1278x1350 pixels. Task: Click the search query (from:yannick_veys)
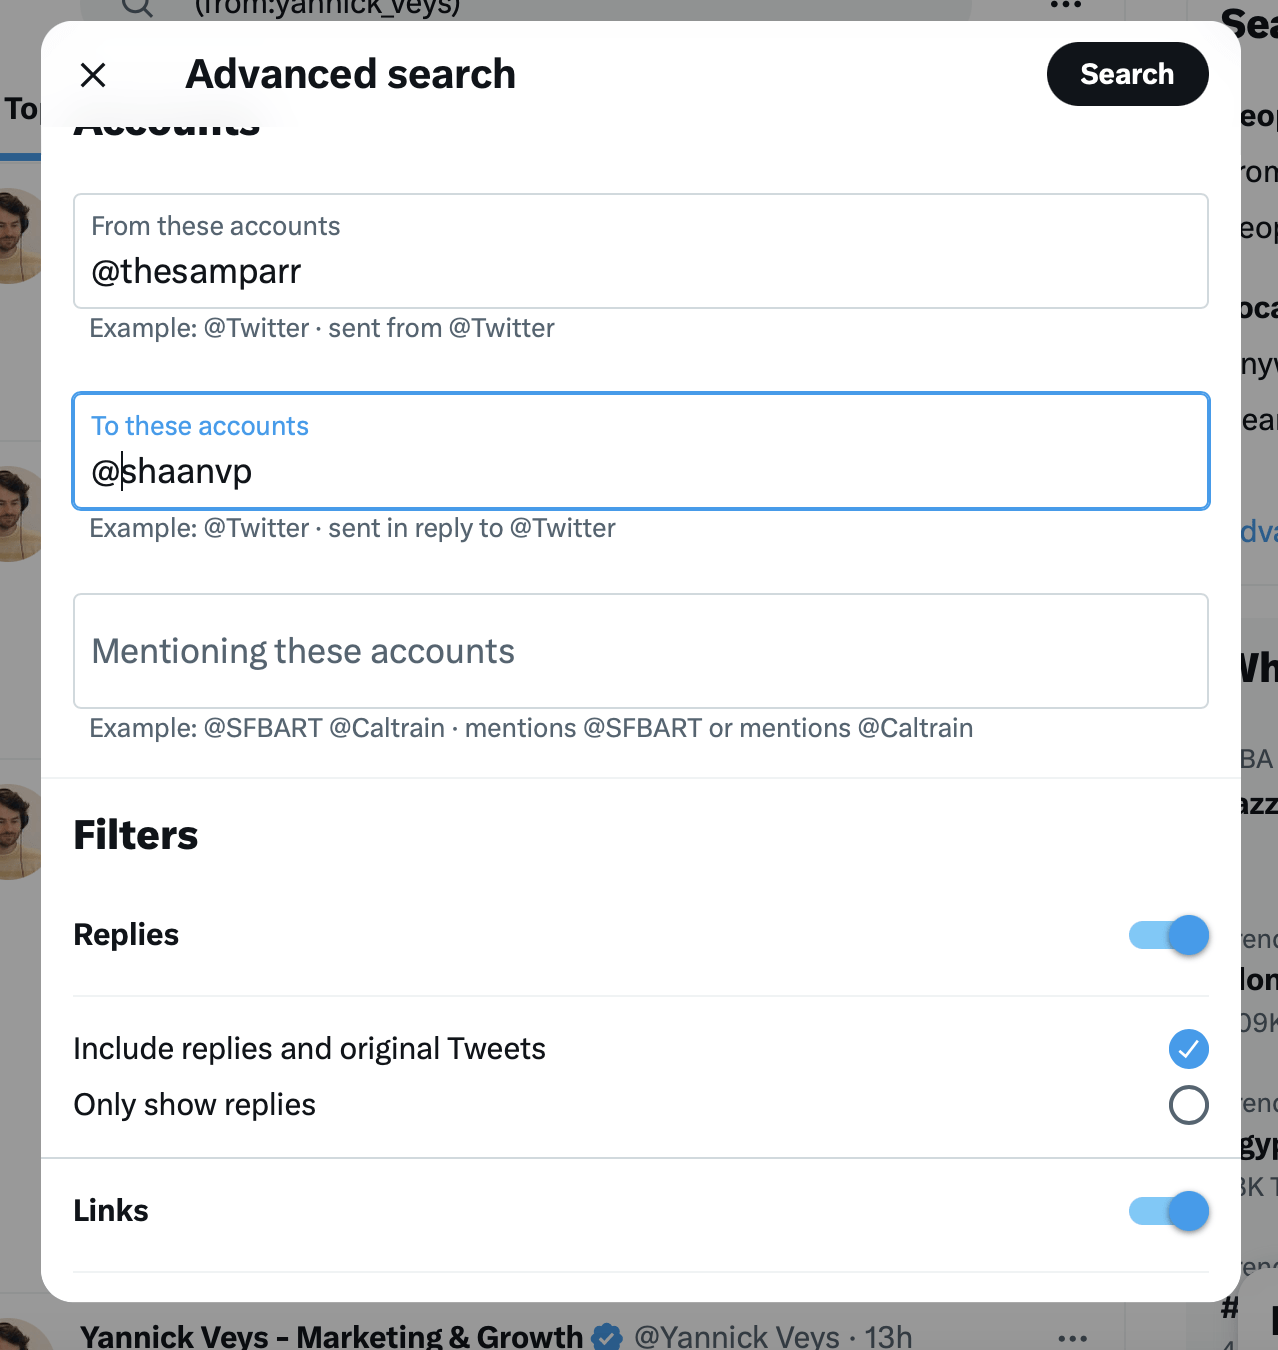(x=330, y=8)
